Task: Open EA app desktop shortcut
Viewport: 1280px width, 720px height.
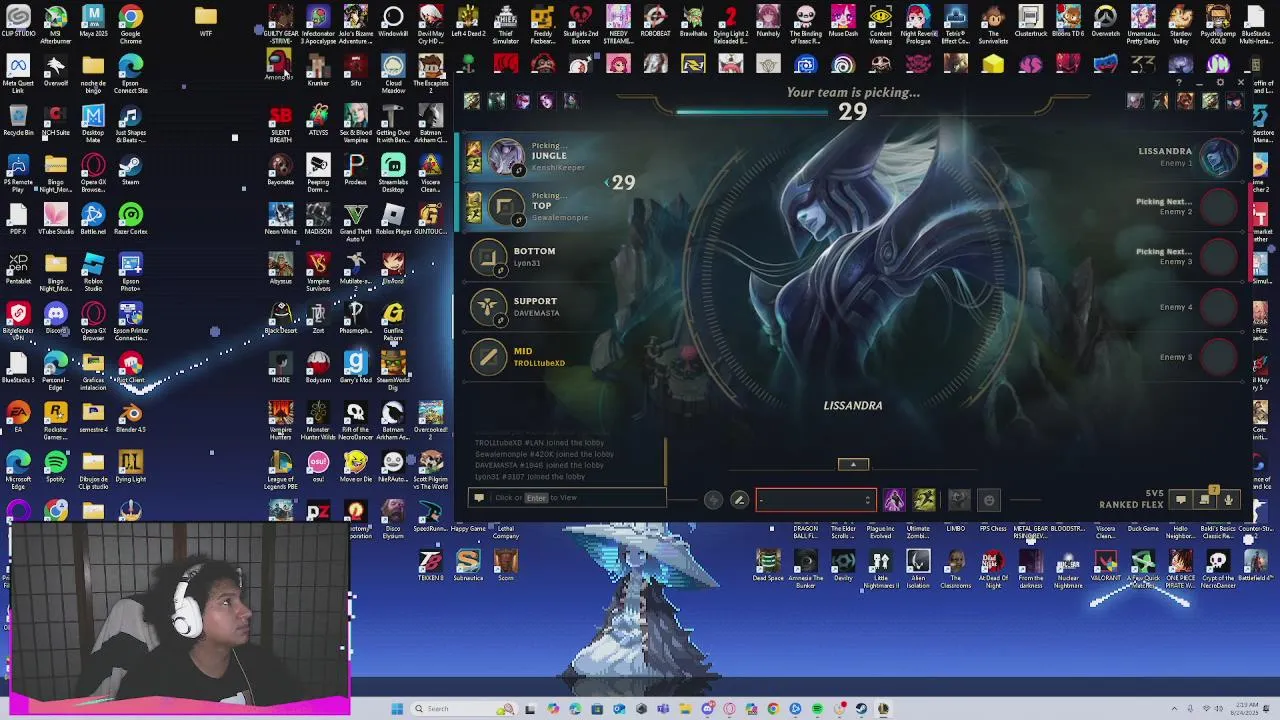Action: [x=18, y=417]
